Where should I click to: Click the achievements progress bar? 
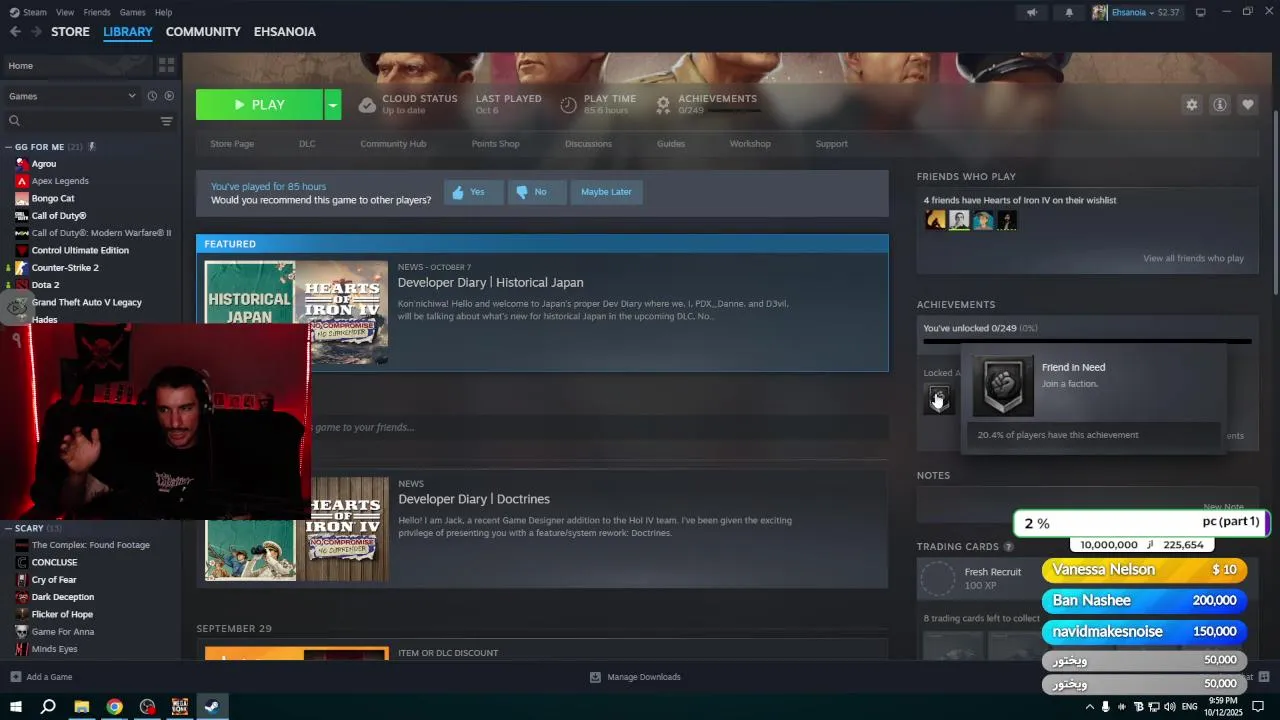point(1087,342)
